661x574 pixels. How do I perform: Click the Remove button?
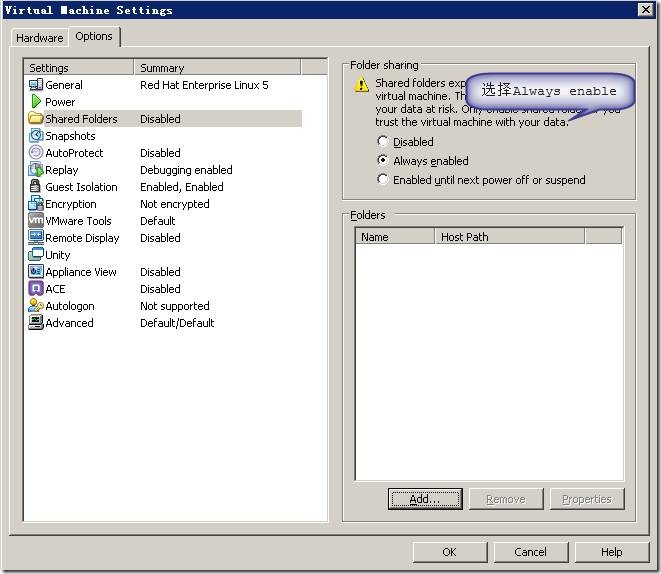[x=506, y=499]
